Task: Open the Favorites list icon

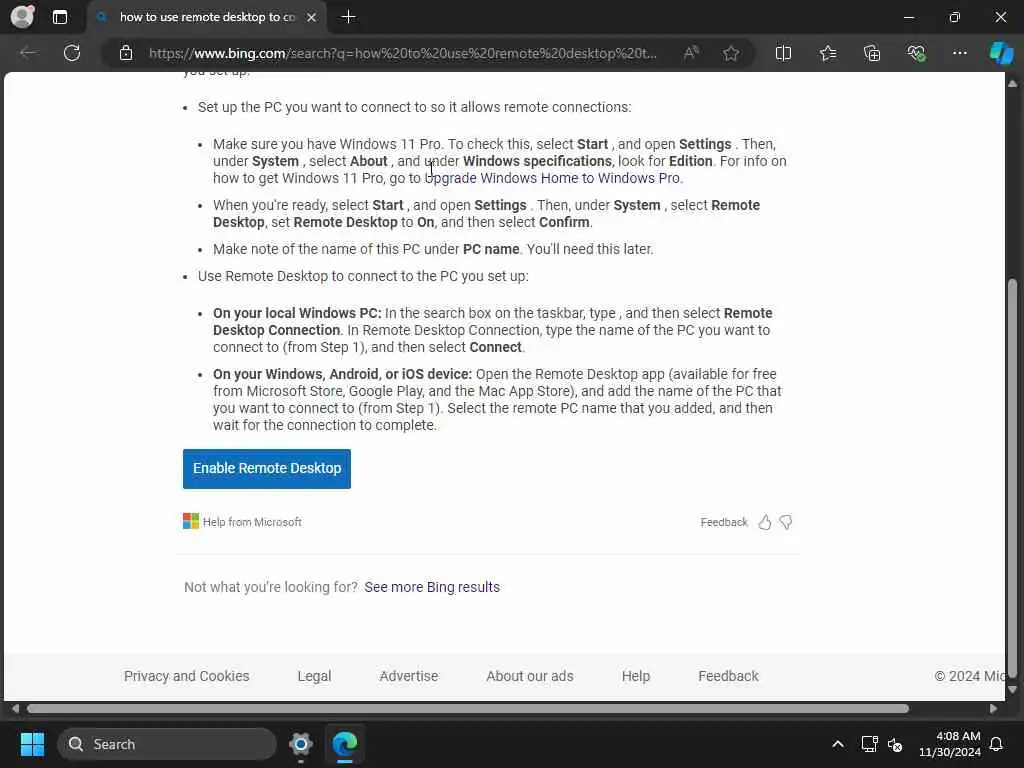Action: pos(828,53)
